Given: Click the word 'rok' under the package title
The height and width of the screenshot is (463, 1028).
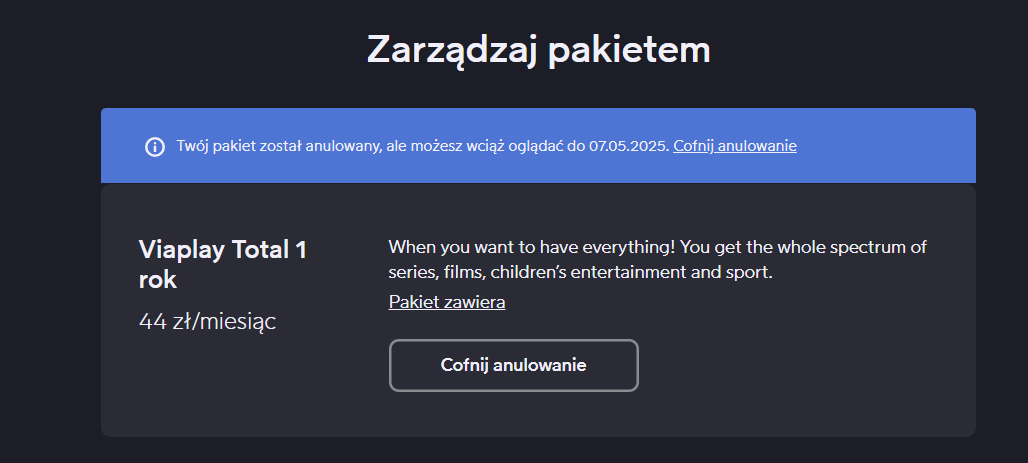Looking at the screenshot, I should tap(158, 280).
